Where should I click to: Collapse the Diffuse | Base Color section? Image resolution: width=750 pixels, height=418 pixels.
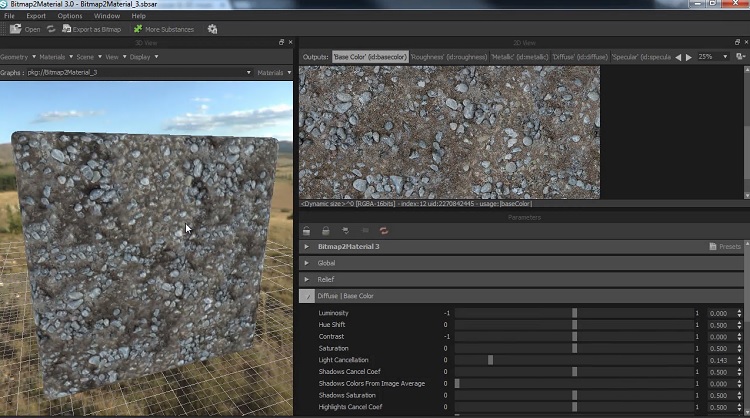[x=307, y=296]
